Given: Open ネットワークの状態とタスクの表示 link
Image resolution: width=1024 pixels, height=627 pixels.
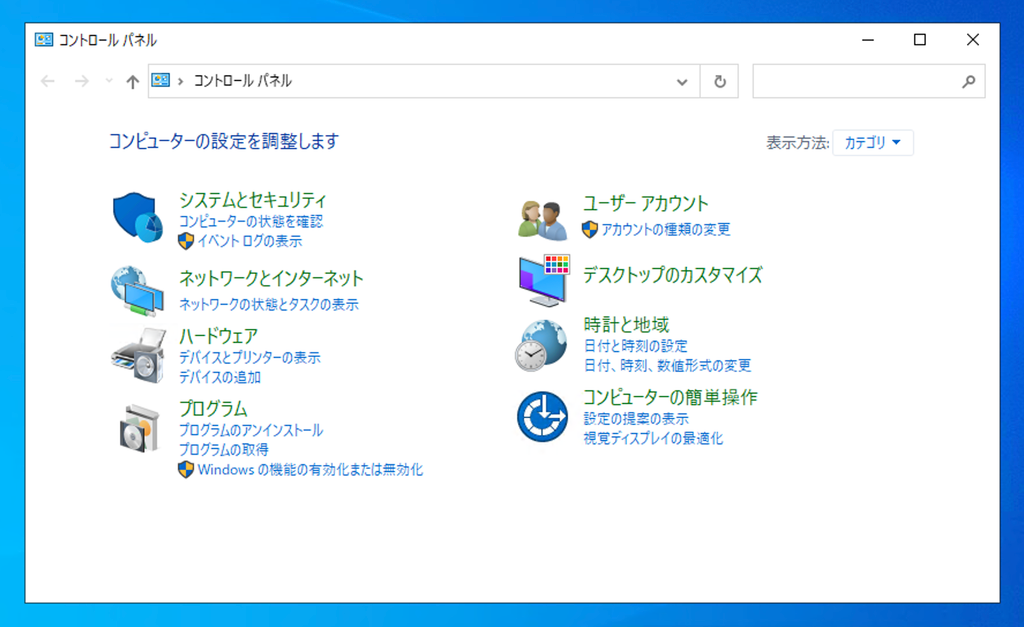Looking at the screenshot, I should pos(268,304).
